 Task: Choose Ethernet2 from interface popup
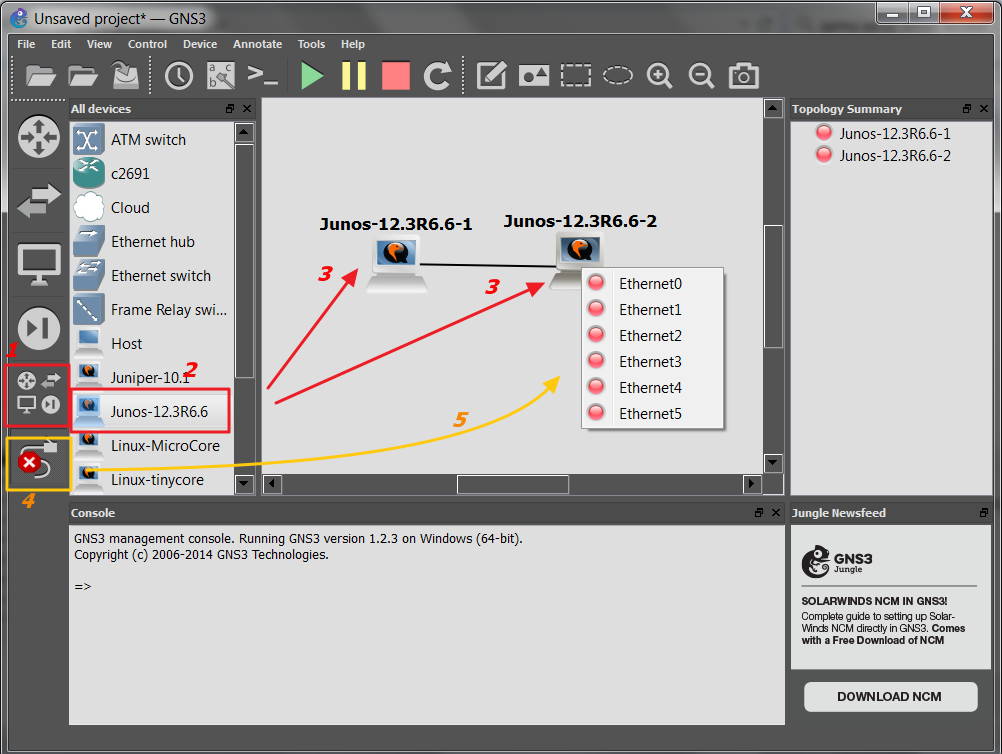coord(652,335)
